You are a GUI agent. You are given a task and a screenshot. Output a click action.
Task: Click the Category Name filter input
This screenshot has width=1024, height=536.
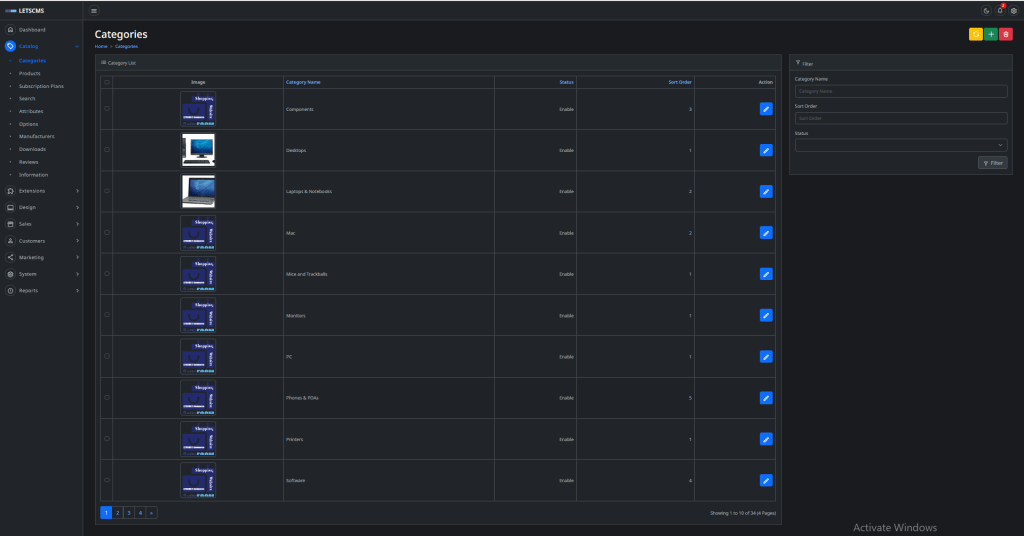pos(901,91)
